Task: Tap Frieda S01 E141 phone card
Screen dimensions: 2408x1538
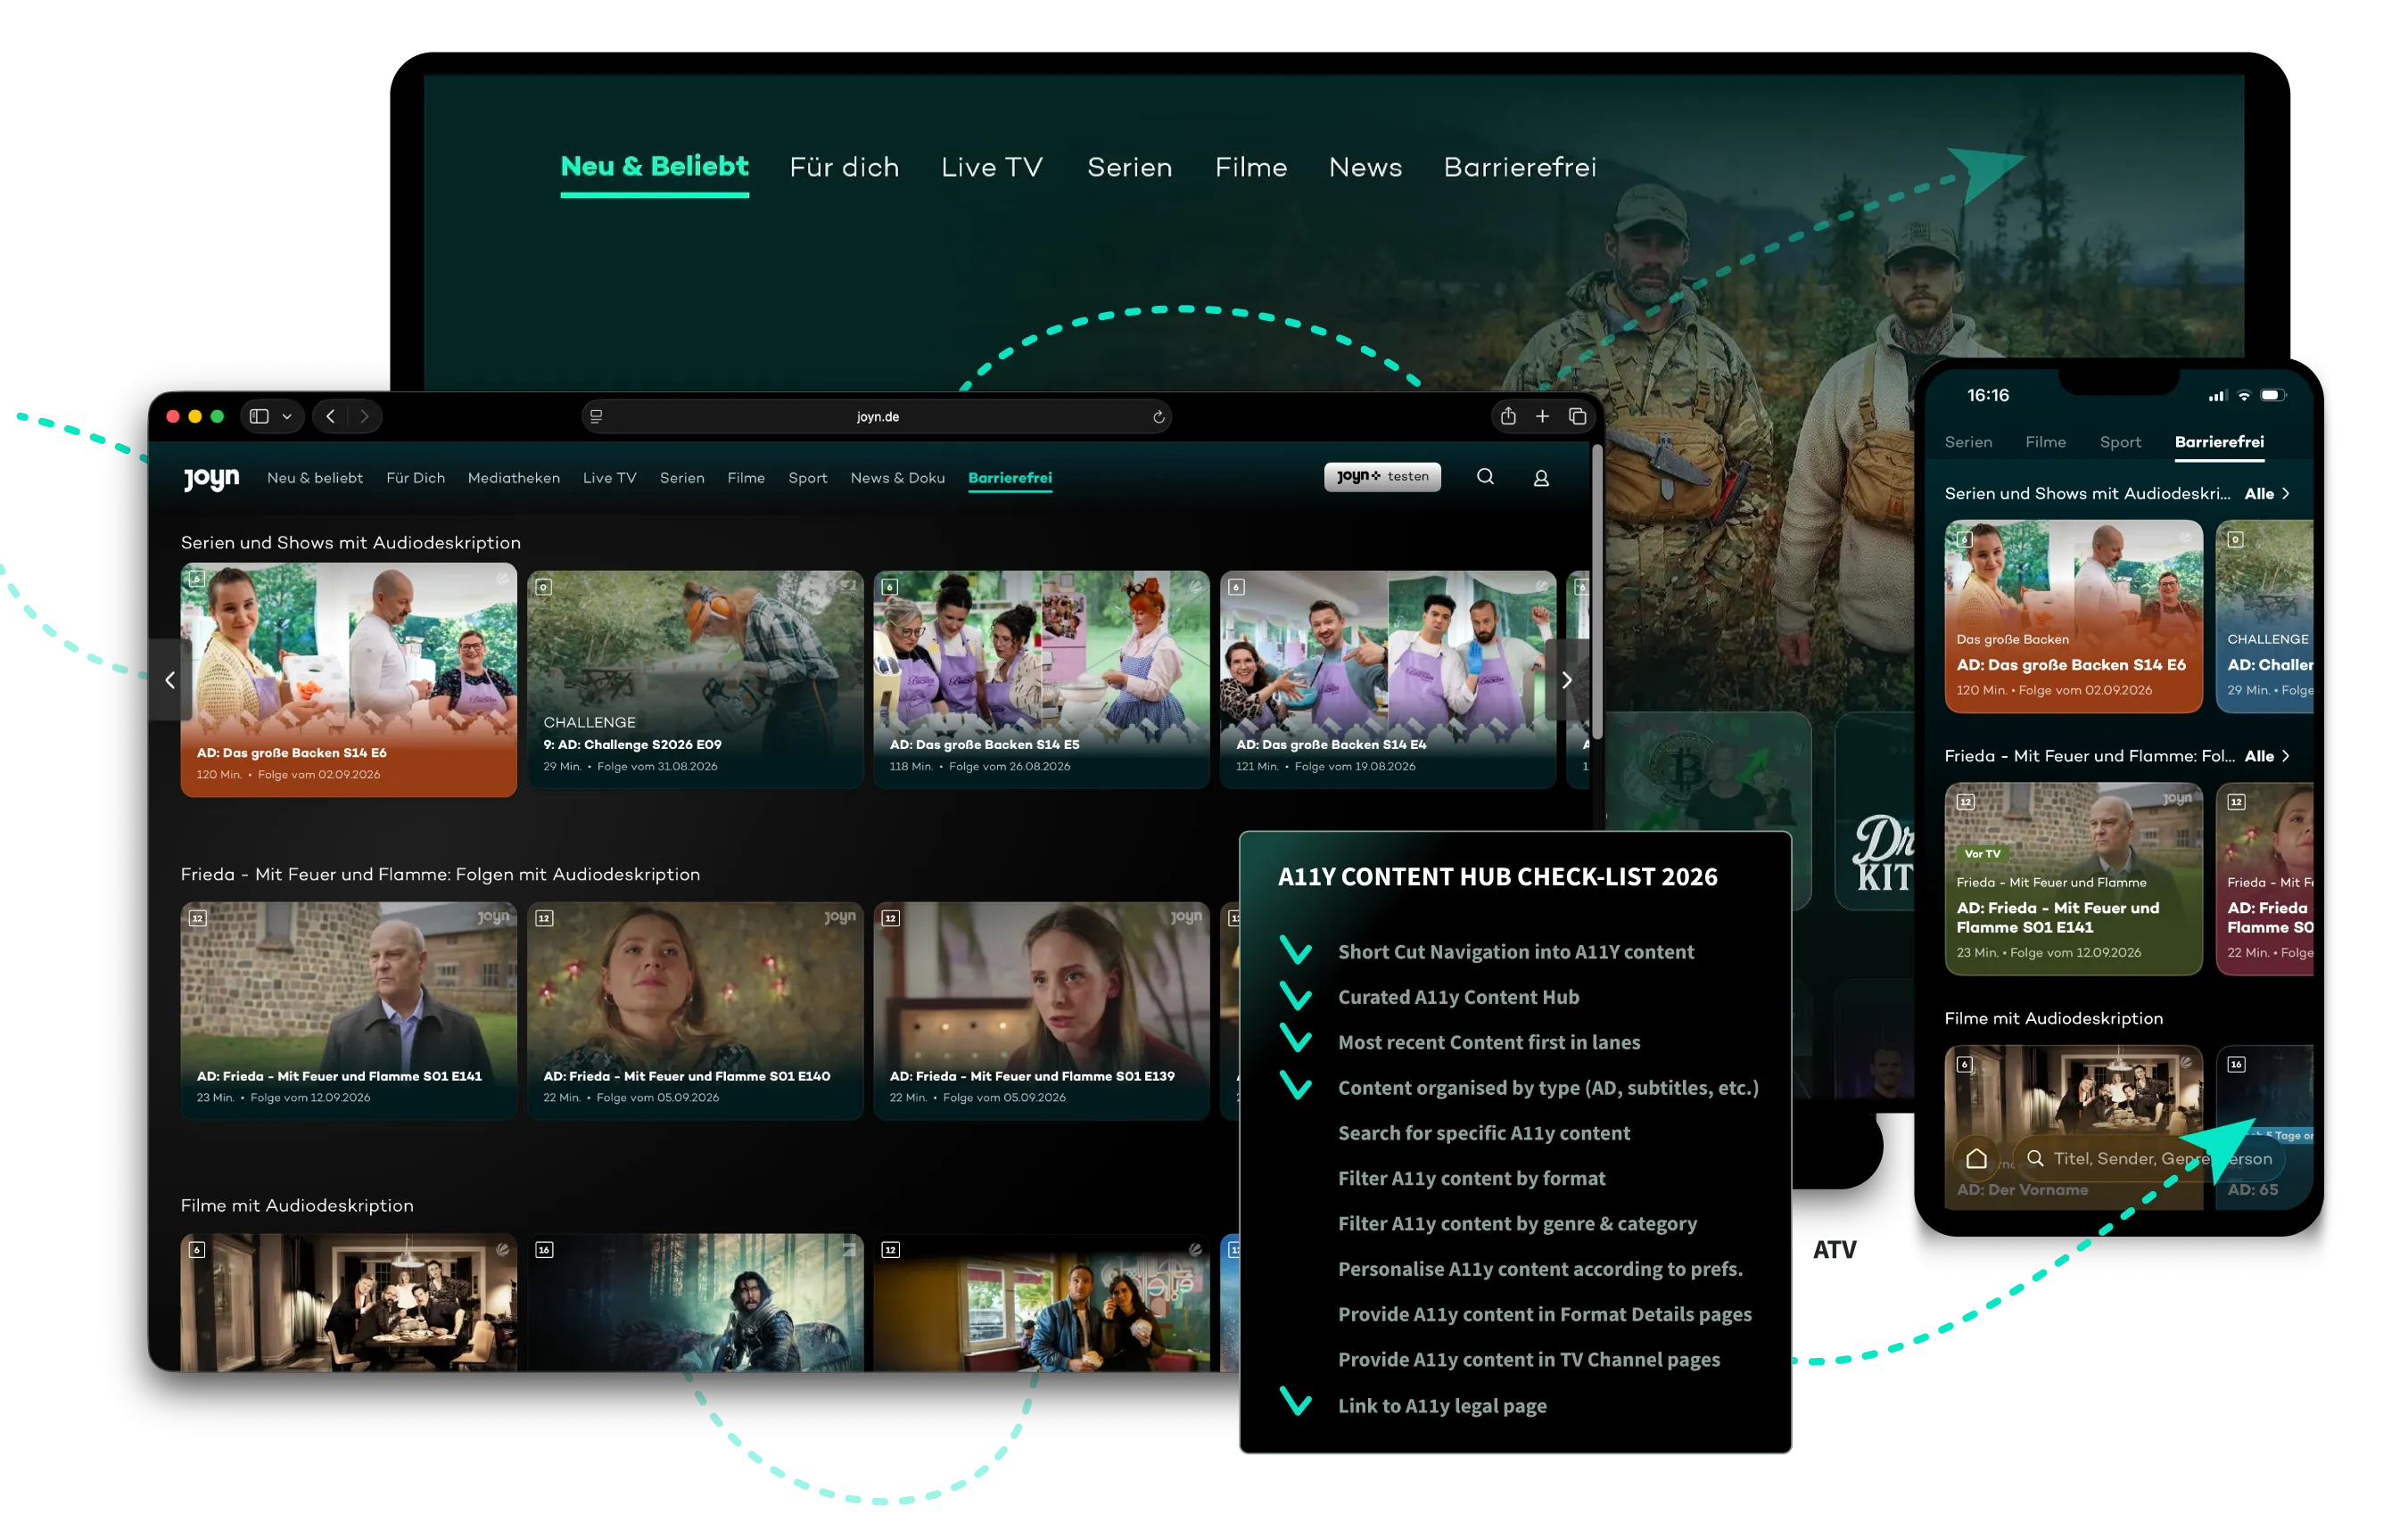Action: pyautogui.click(x=2072, y=878)
